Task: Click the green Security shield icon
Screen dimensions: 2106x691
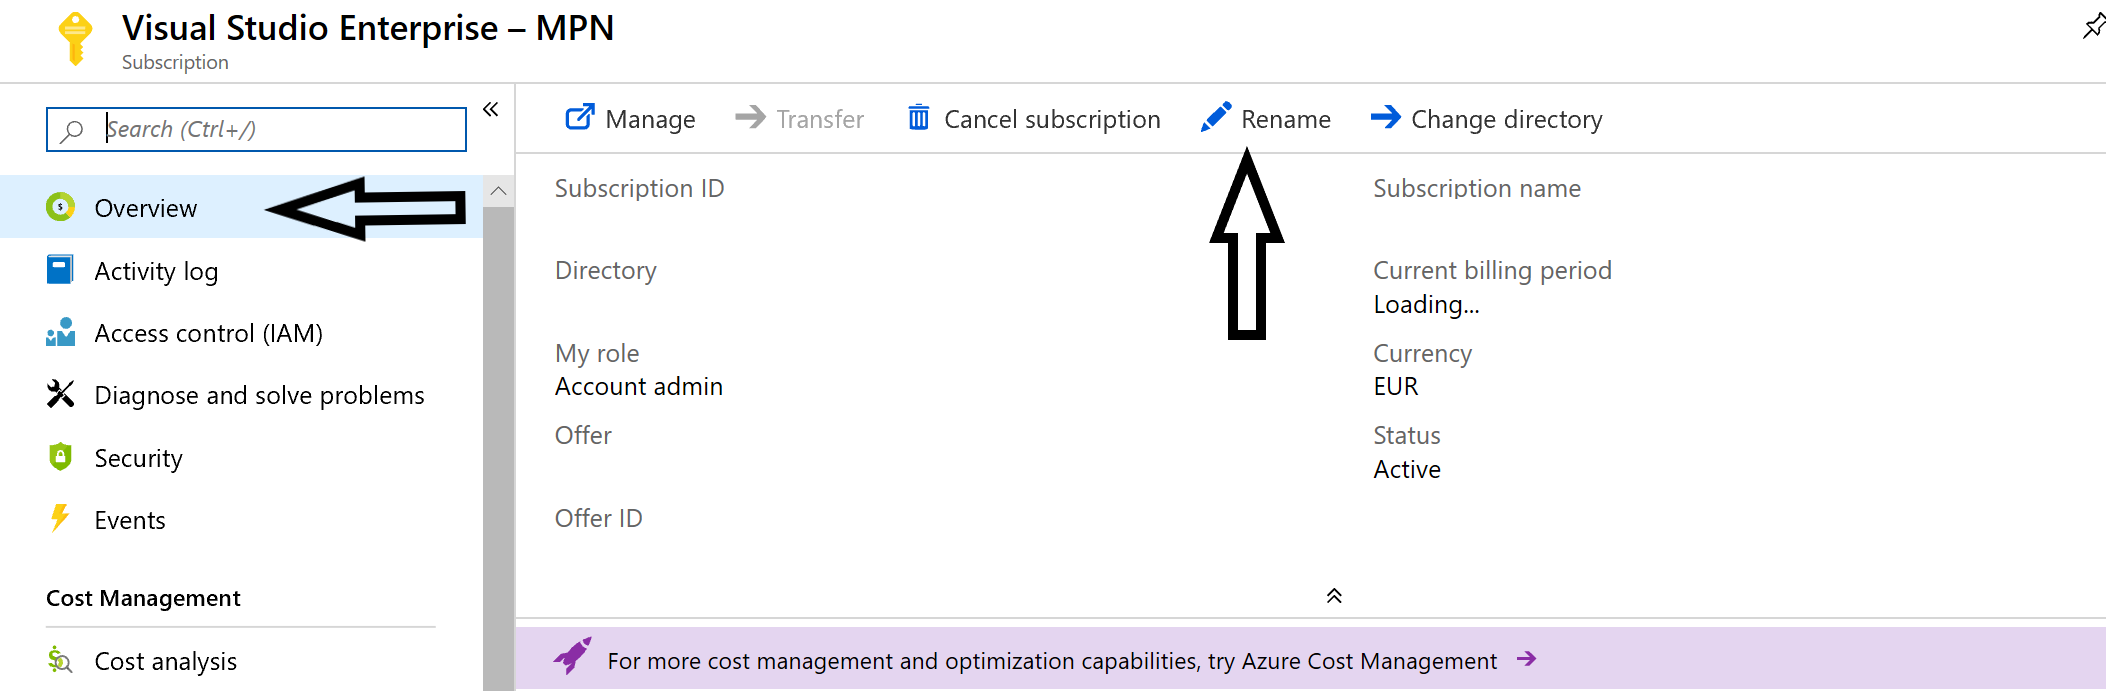Action: pyautogui.click(x=60, y=457)
